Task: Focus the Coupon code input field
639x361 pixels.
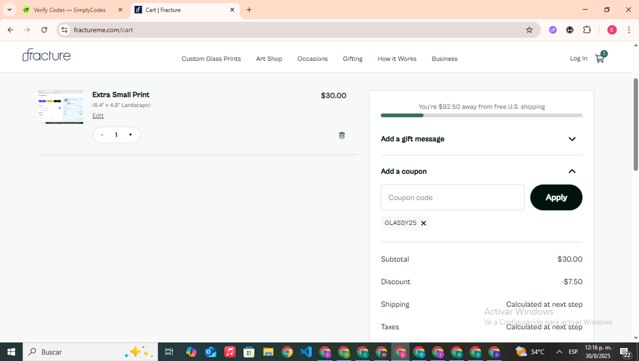Action: pyautogui.click(x=452, y=198)
